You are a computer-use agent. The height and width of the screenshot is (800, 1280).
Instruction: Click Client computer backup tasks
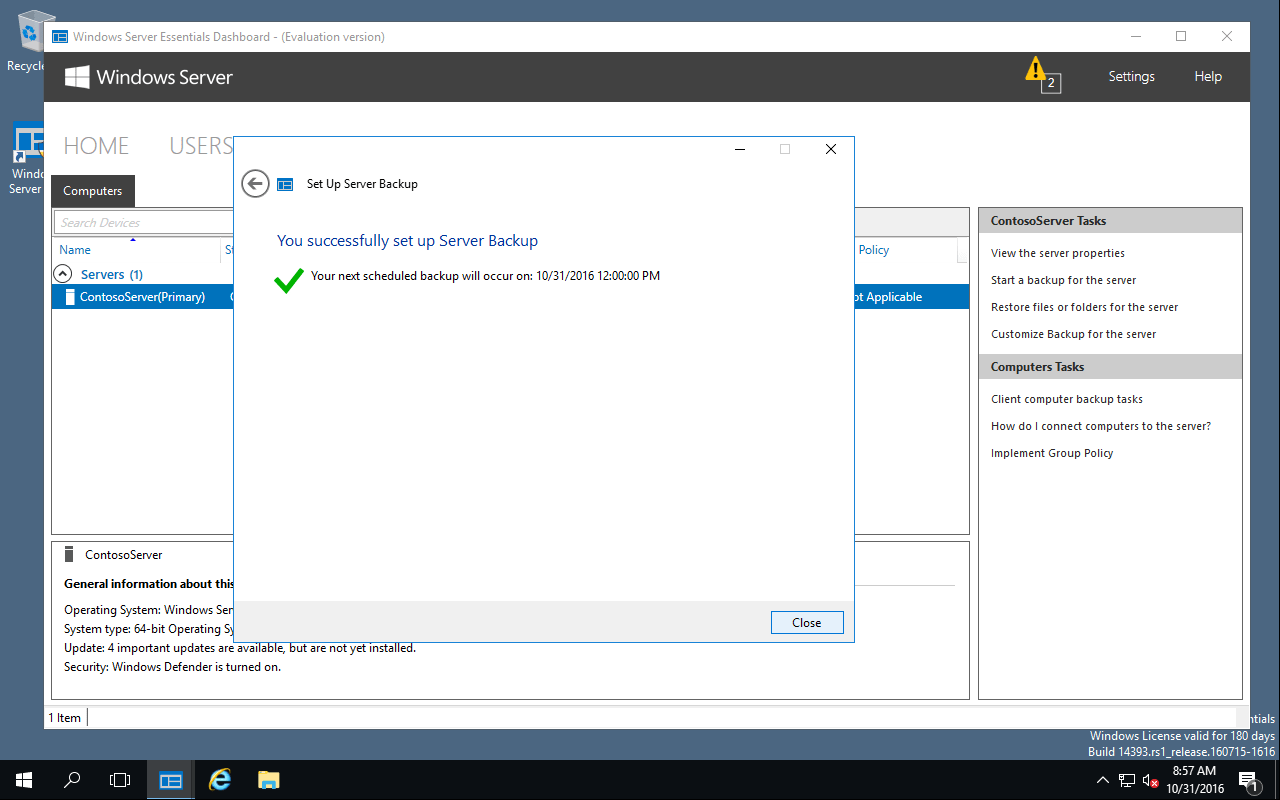coord(1067,399)
